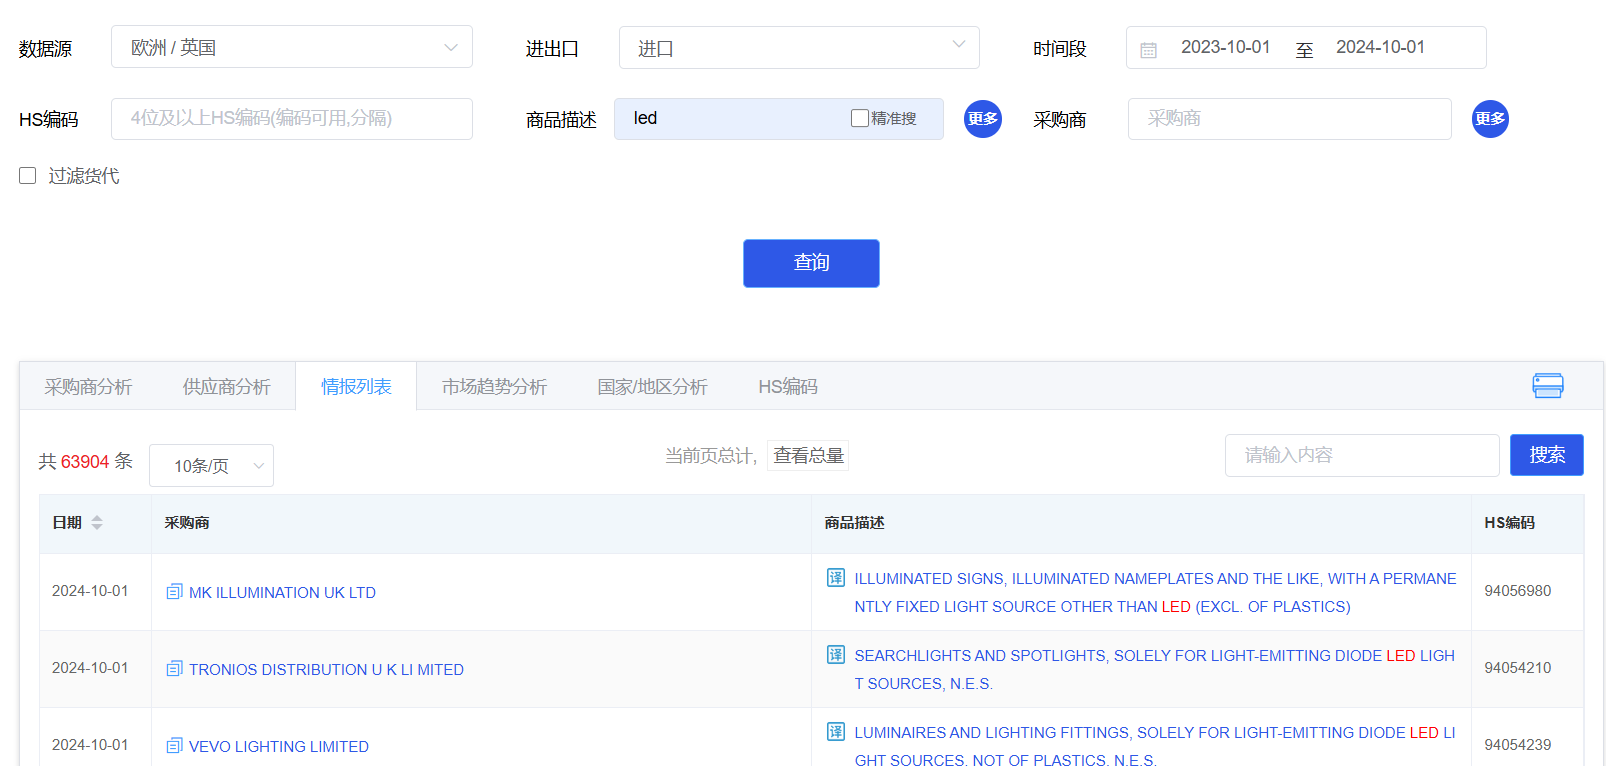
Task: Click the 查看总量 view total button
Action: (808, 456)
